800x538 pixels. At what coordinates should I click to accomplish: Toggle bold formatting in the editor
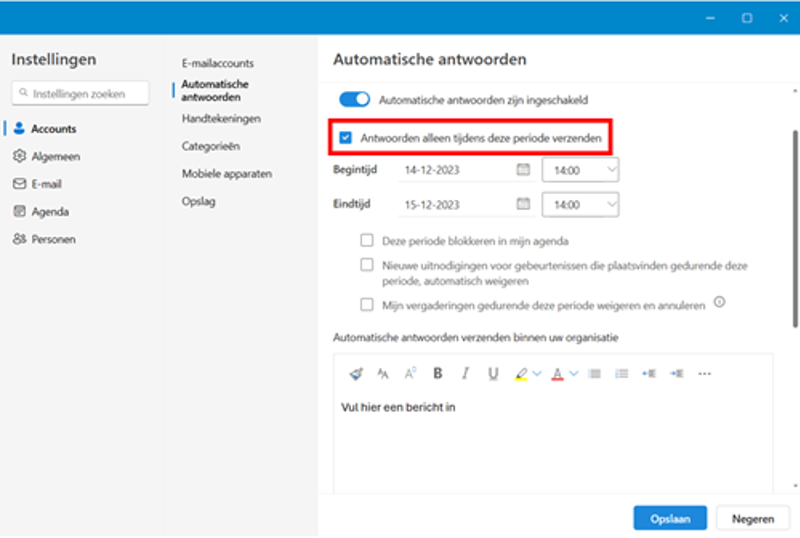click(438, 373)
